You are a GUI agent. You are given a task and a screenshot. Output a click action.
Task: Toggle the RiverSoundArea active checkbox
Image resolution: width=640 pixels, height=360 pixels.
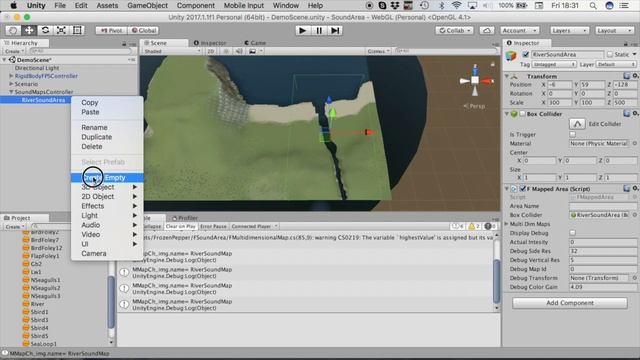tap(526, 54)
